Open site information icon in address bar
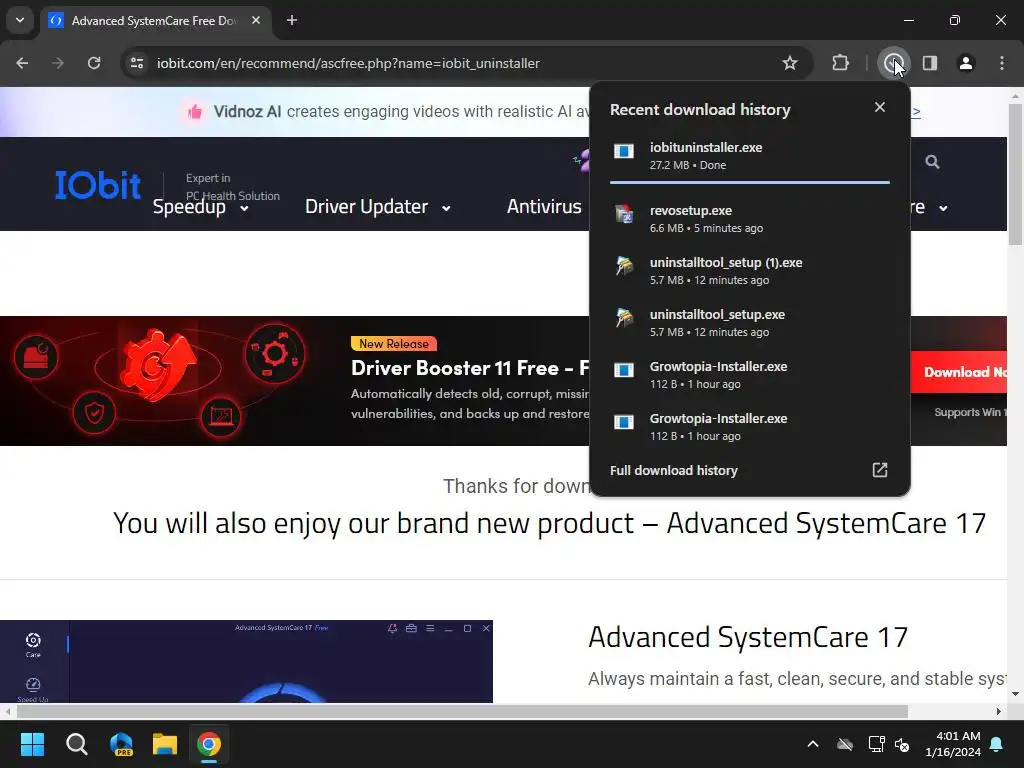The height and width of the screenshot is (768, 1024). 137,63
